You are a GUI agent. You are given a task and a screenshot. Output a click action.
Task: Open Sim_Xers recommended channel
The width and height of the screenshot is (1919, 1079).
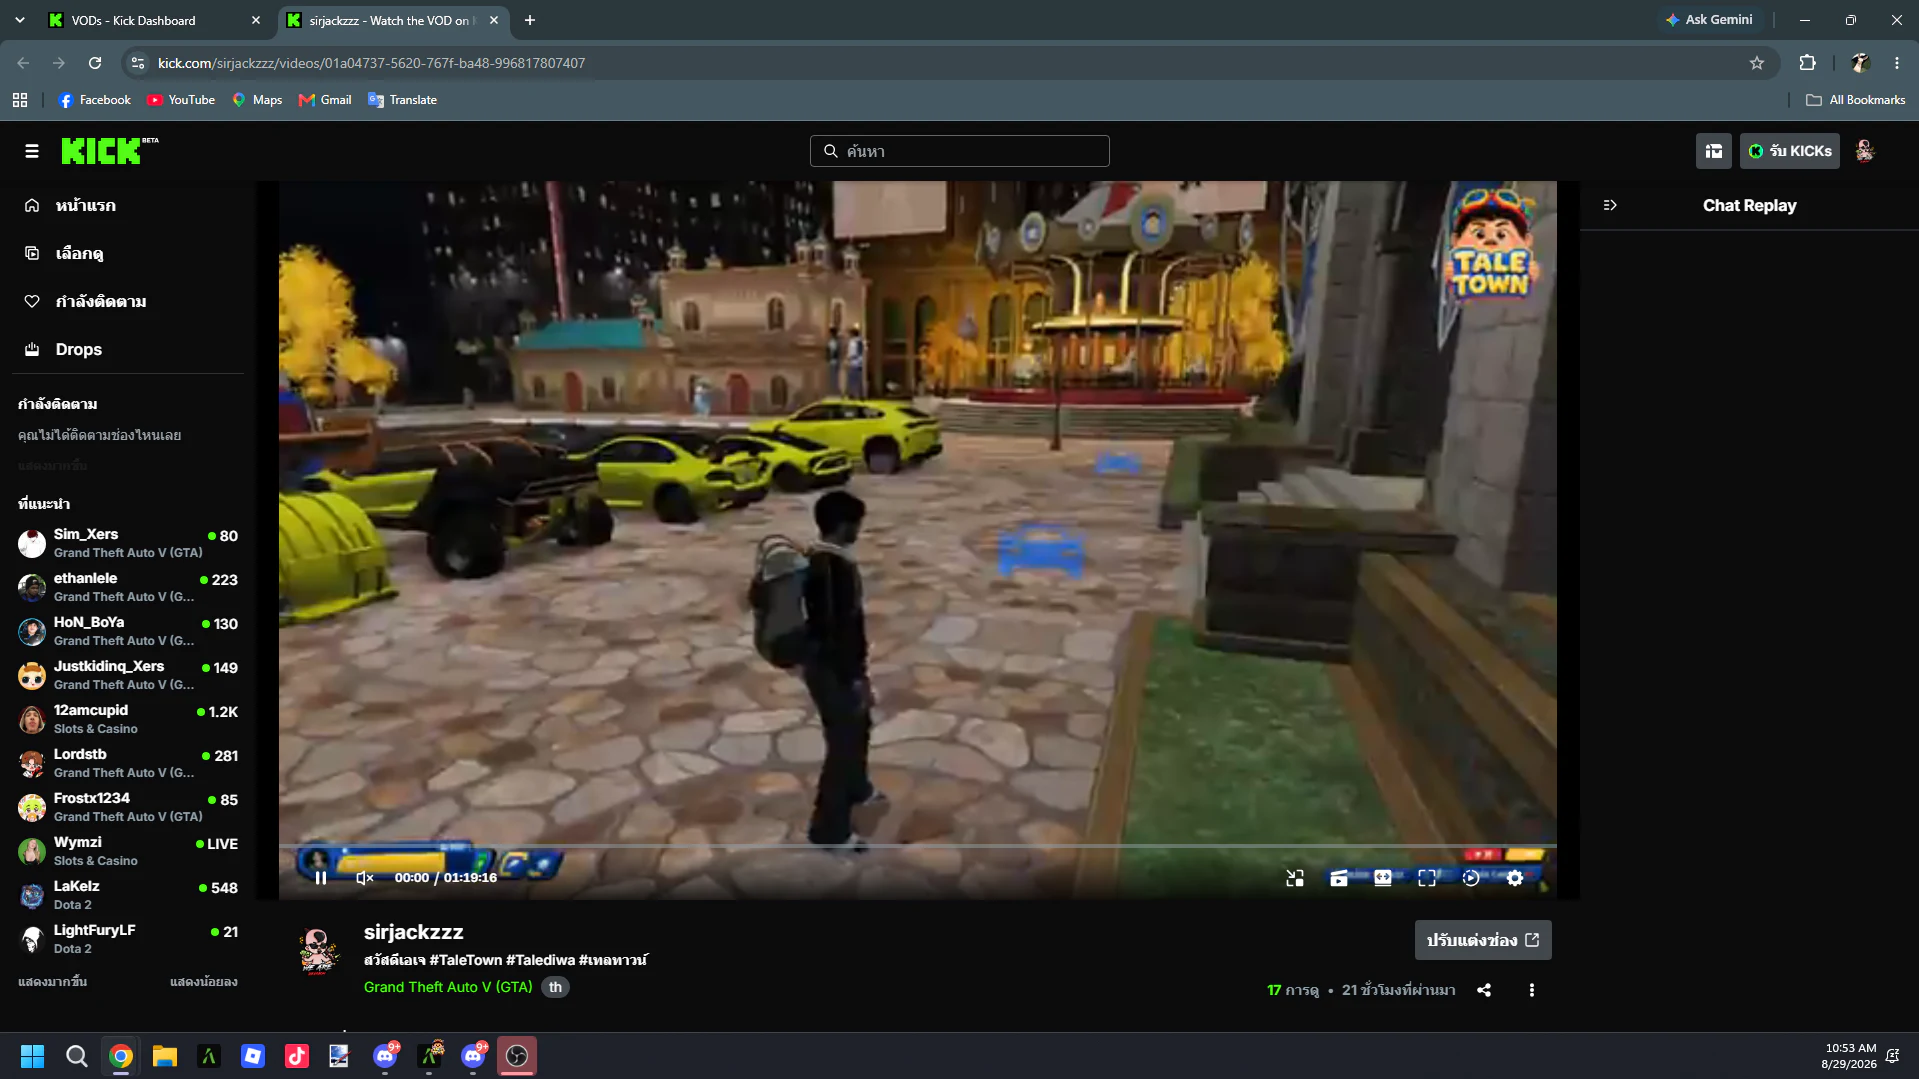(128, 543)
